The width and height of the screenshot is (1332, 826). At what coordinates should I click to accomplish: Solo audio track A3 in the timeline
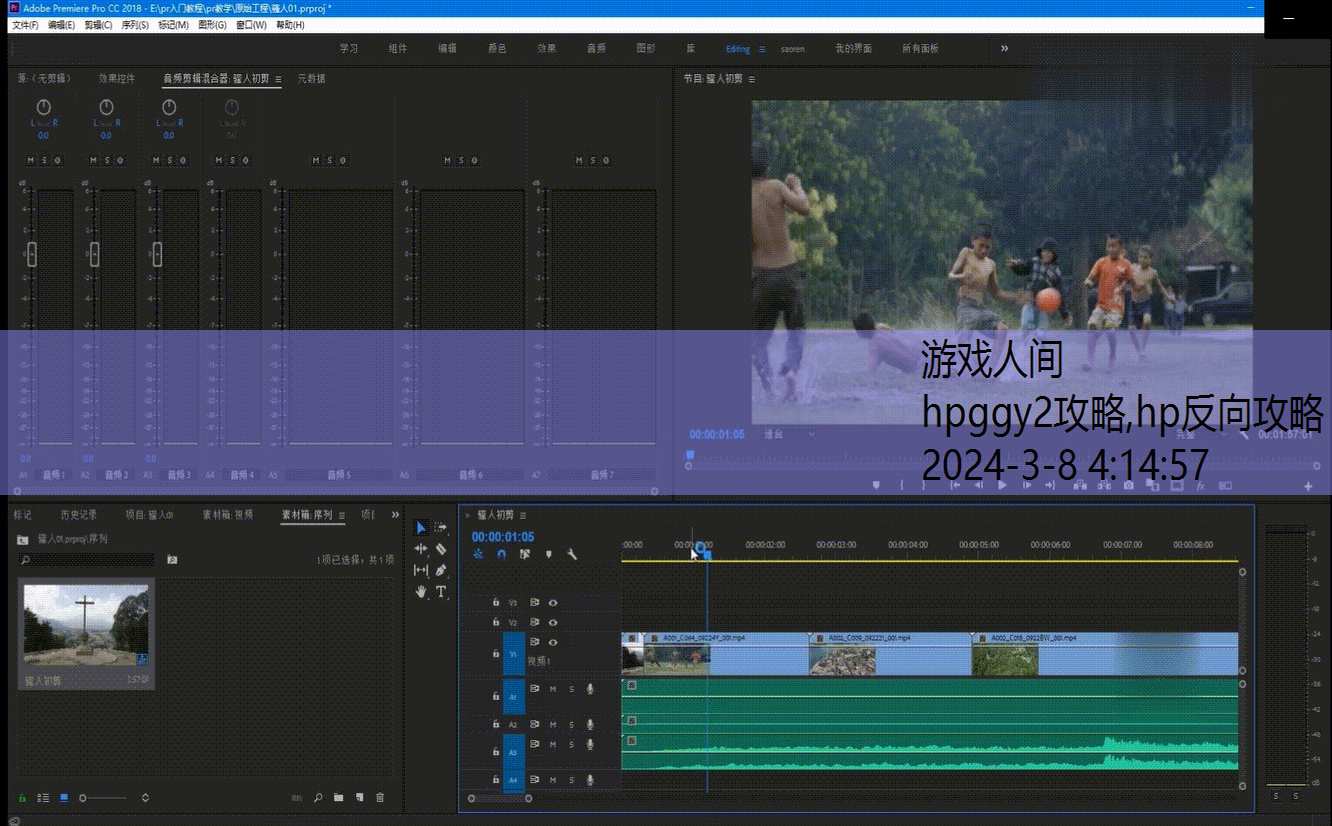click(572, 745)
